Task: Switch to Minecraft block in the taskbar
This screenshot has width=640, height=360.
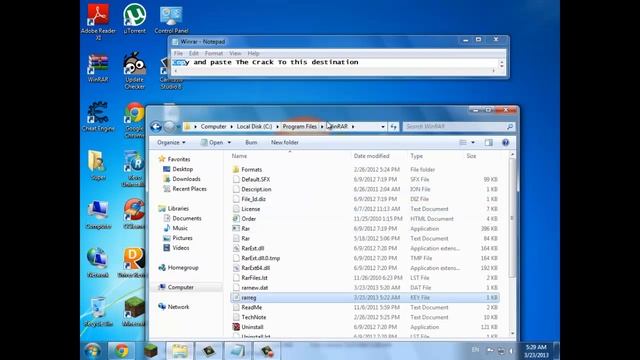Action: tap(151, 351)
